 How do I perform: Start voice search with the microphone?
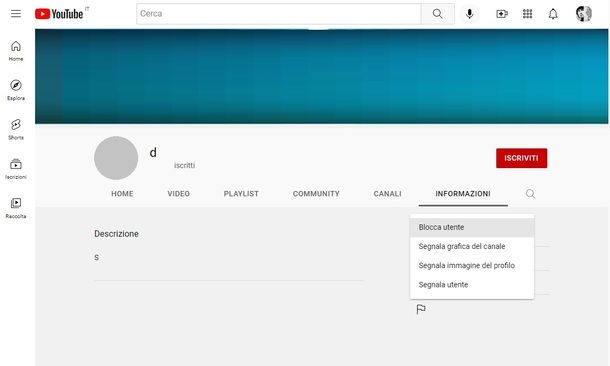(x=470, y=14)
